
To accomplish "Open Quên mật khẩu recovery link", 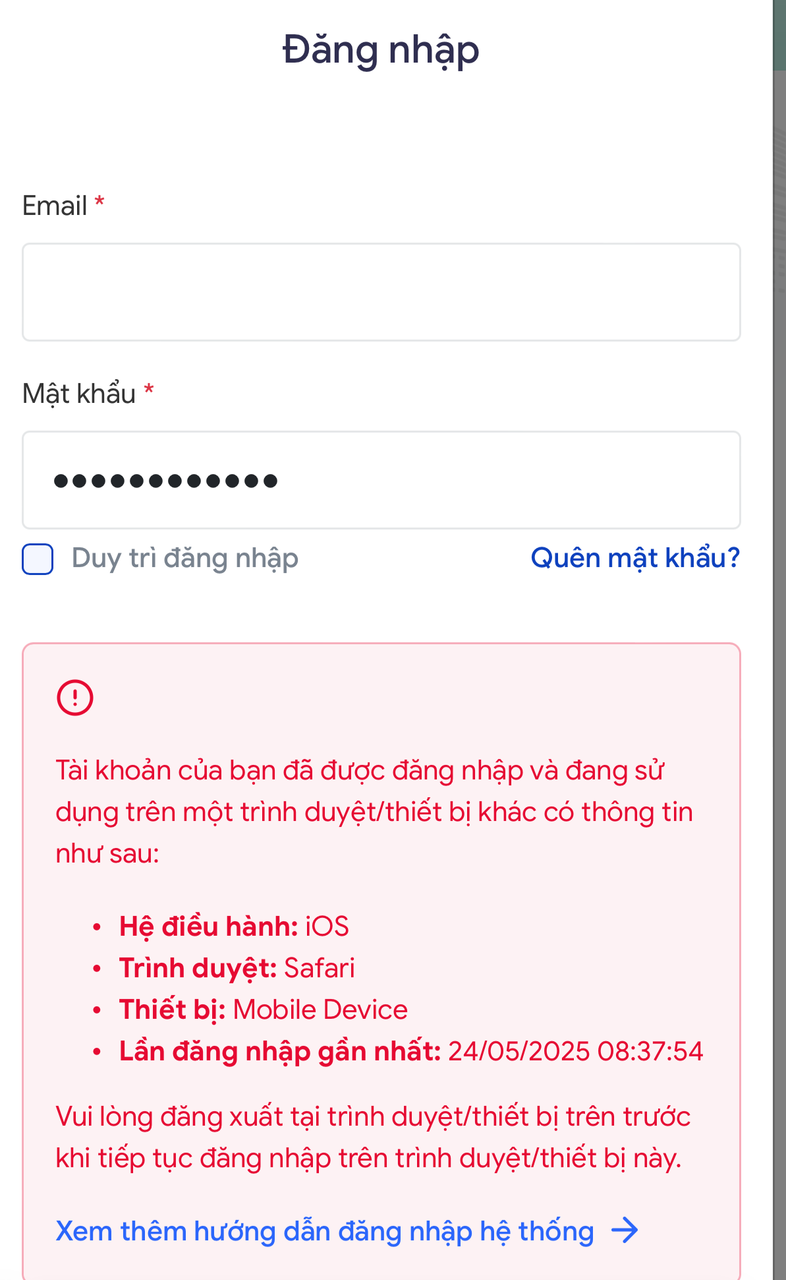I will [x=634, y=557].
